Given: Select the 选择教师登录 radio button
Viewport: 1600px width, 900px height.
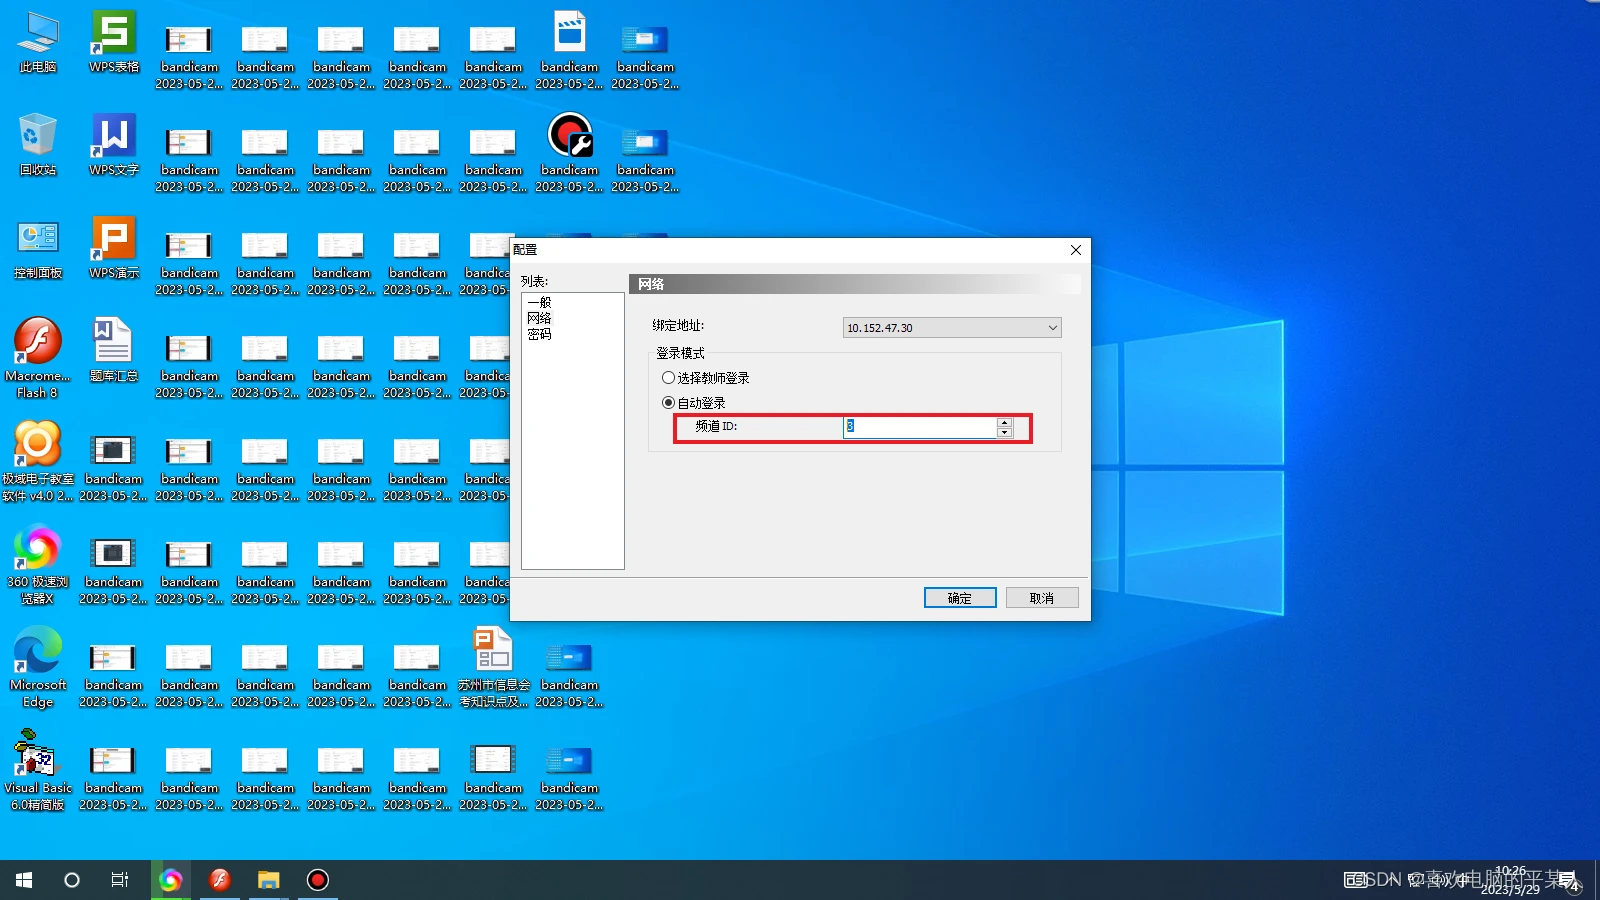Looking at the screenshot, I should tap(669, 378).
